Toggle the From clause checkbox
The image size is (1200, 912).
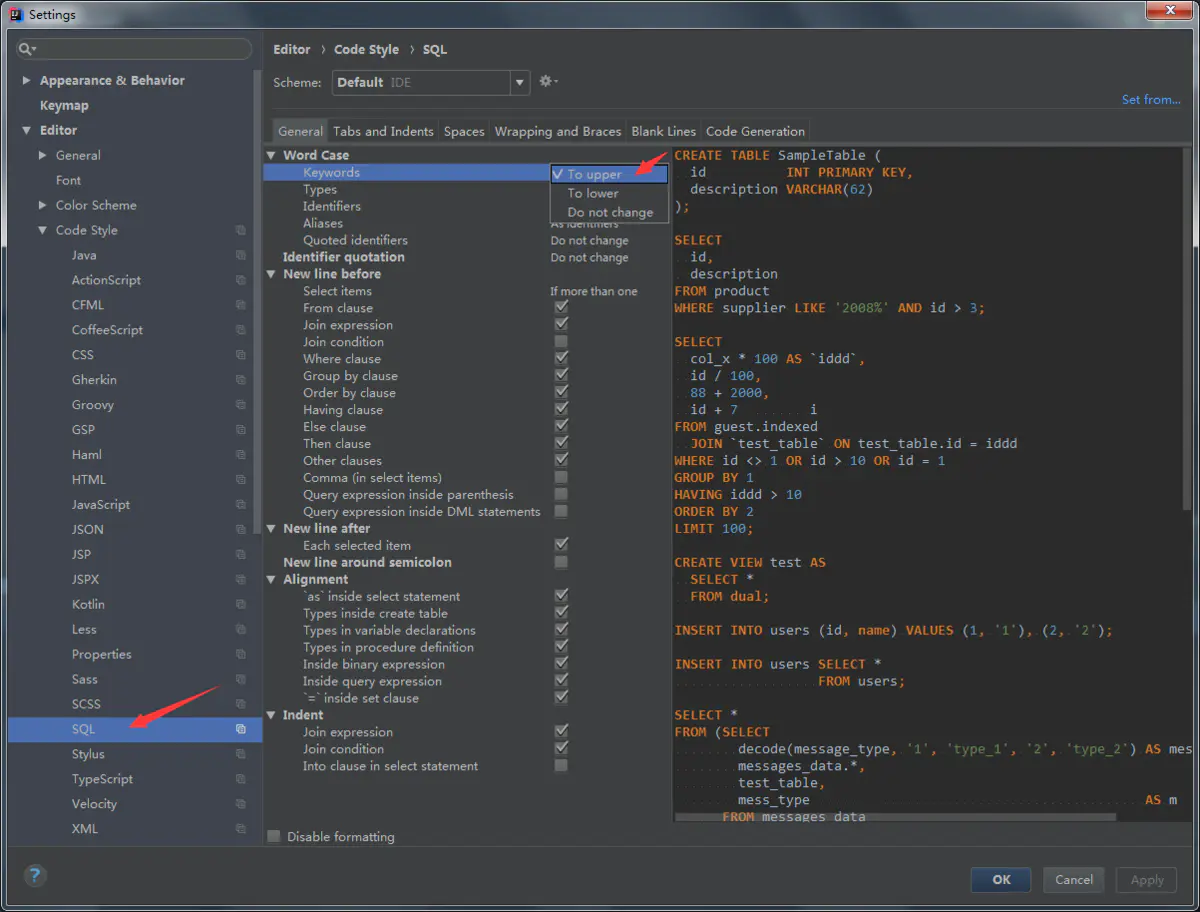[561, 307]
